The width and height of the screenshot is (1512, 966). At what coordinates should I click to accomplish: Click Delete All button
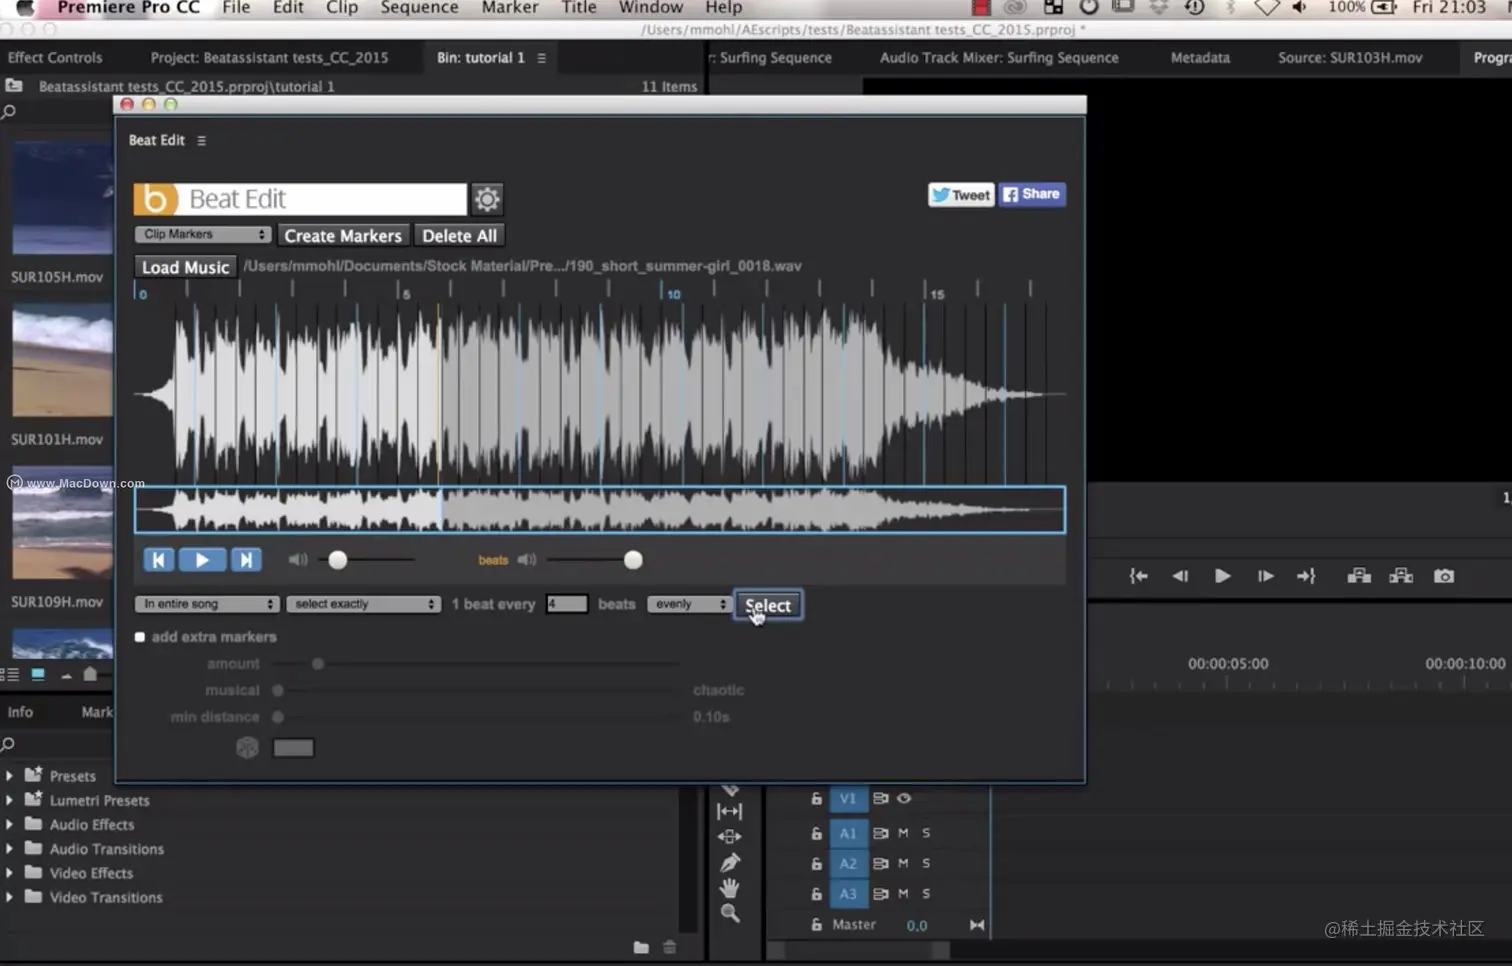[459, 236]
